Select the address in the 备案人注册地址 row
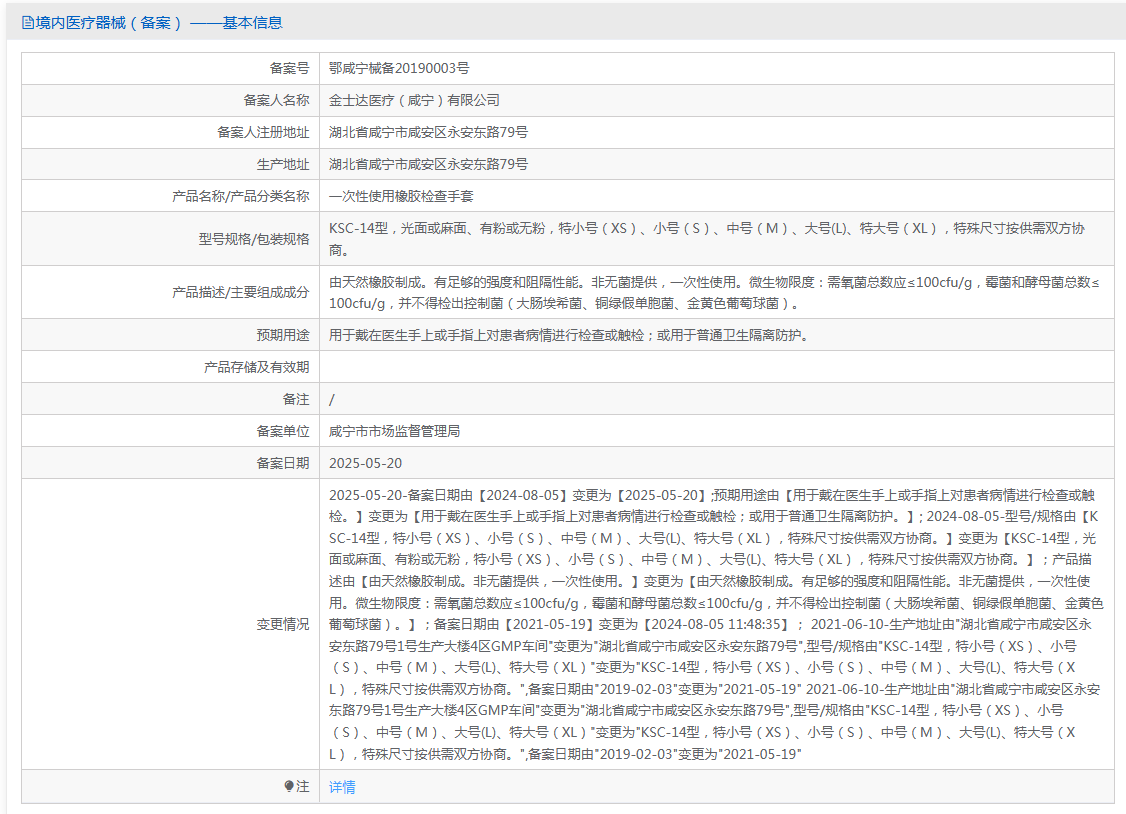 (x=428, y=132)
